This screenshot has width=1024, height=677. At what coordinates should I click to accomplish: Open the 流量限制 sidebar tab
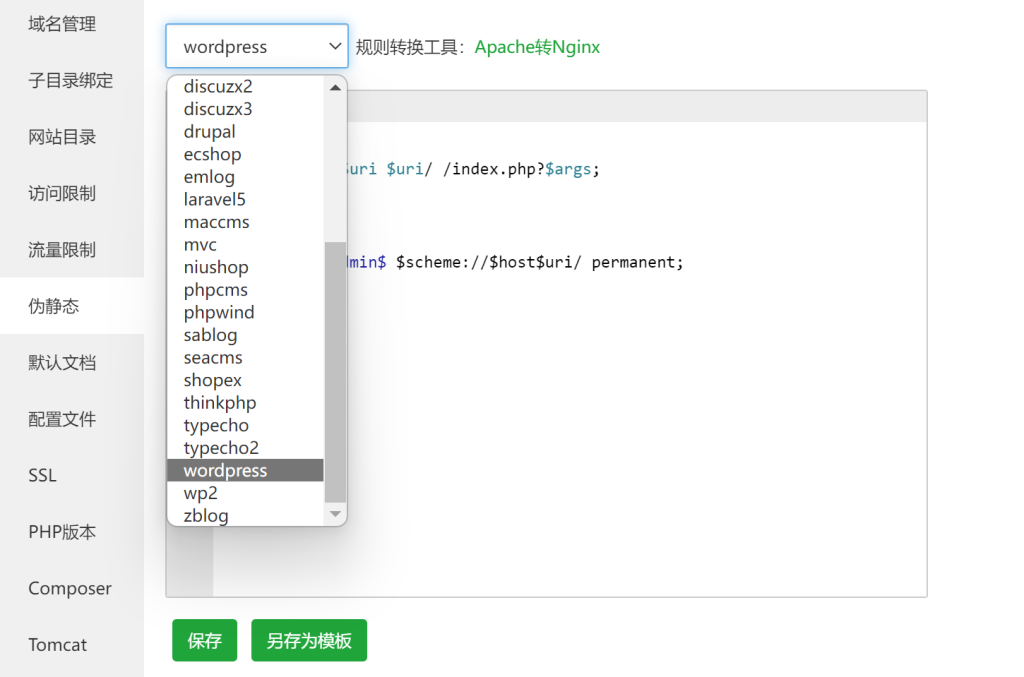[x=62, y=250]
